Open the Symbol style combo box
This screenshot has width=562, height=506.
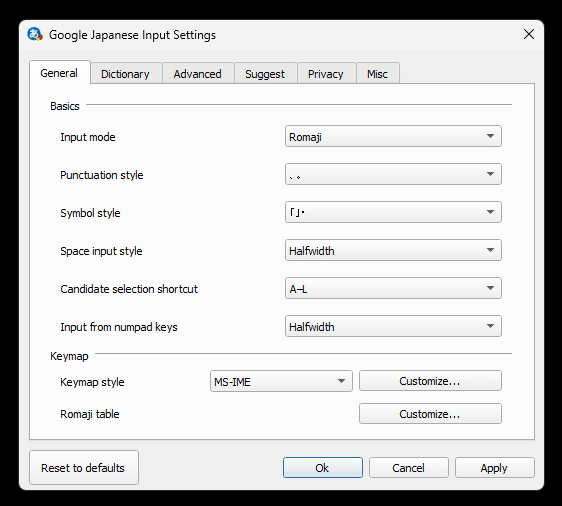(393, 212)
